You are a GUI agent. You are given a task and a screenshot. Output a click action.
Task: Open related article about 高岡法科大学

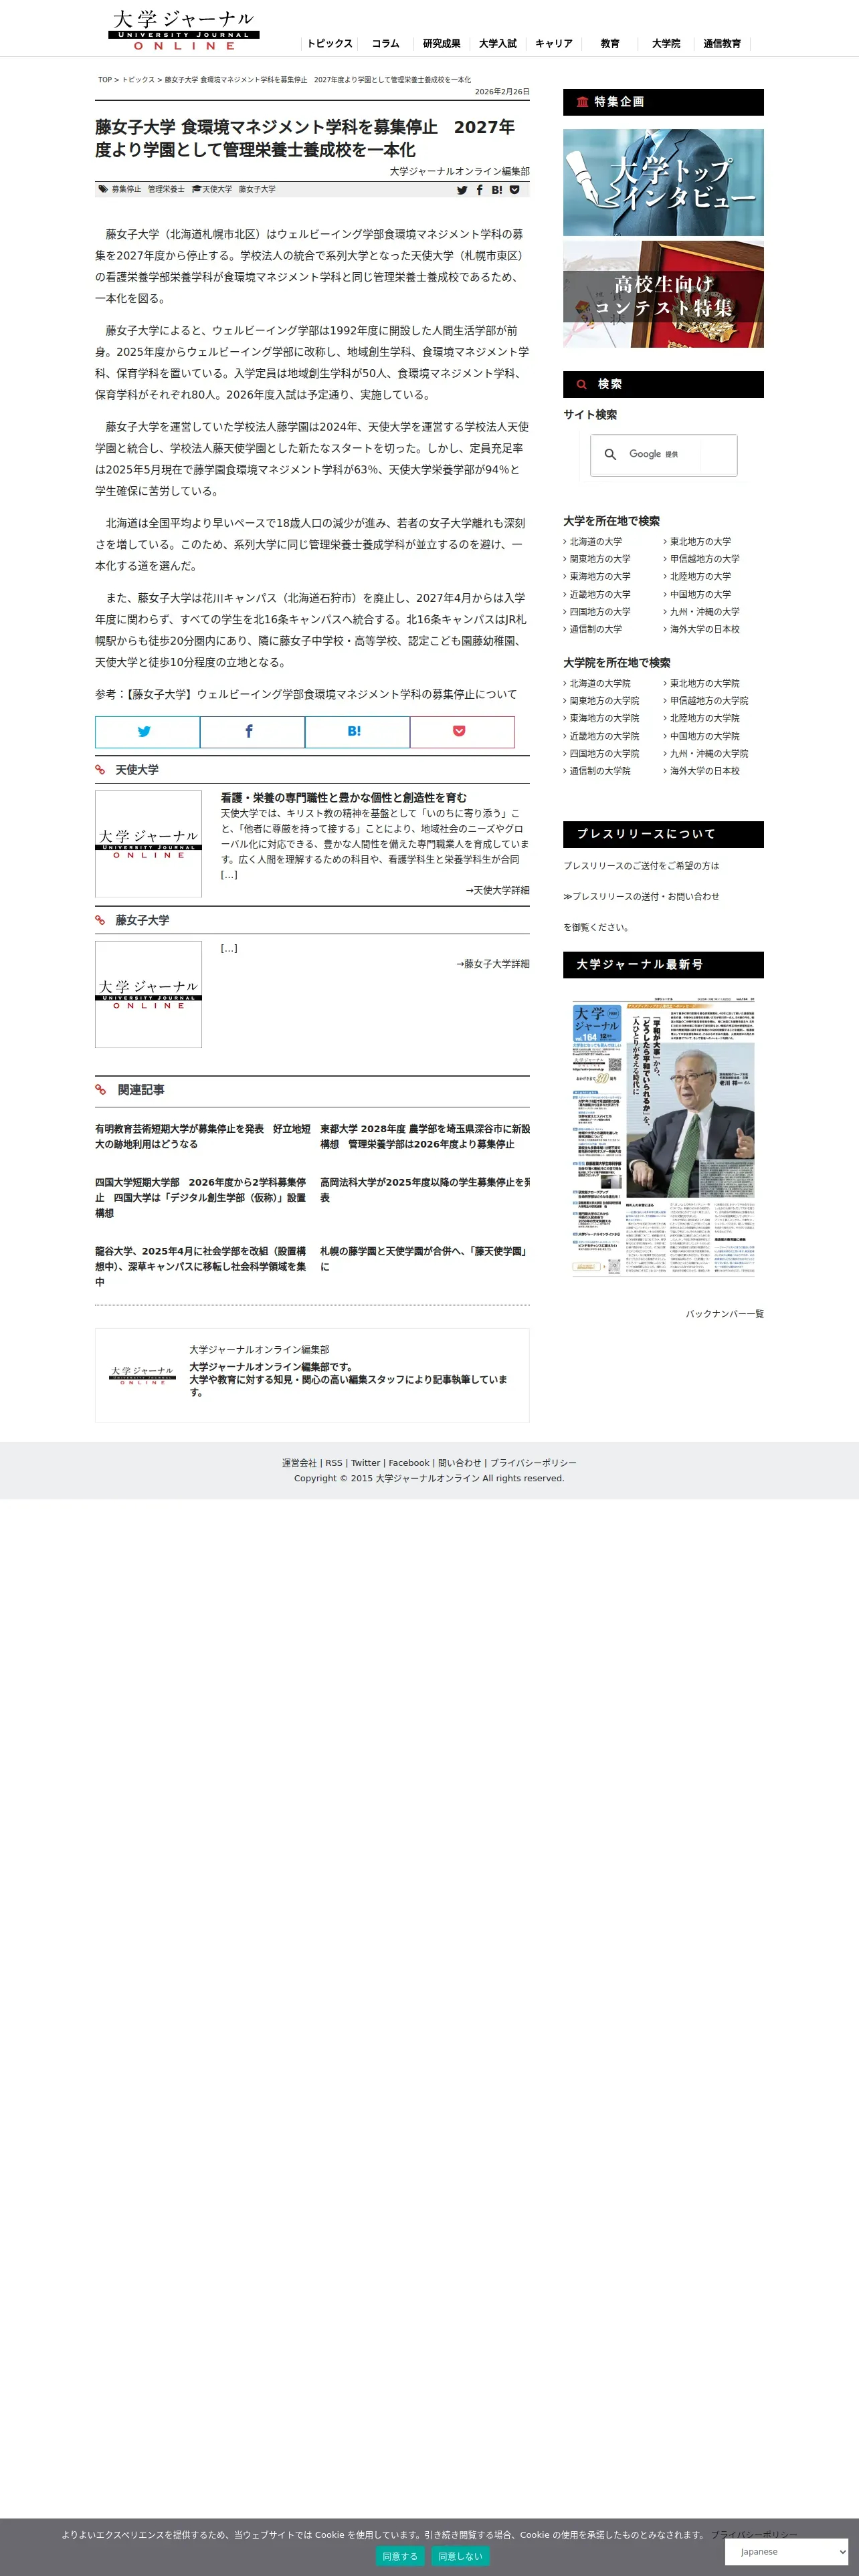click(425, 1190)
